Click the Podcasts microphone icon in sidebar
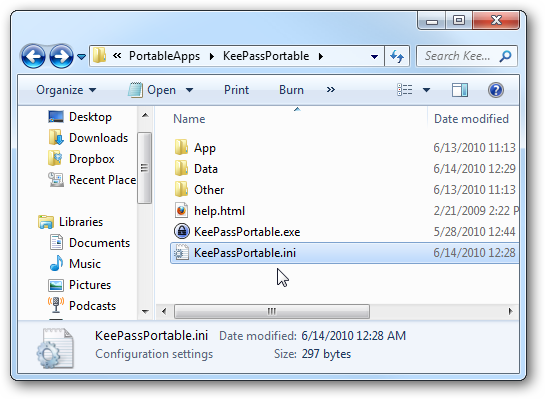The image size is (545, 399). 56,305
